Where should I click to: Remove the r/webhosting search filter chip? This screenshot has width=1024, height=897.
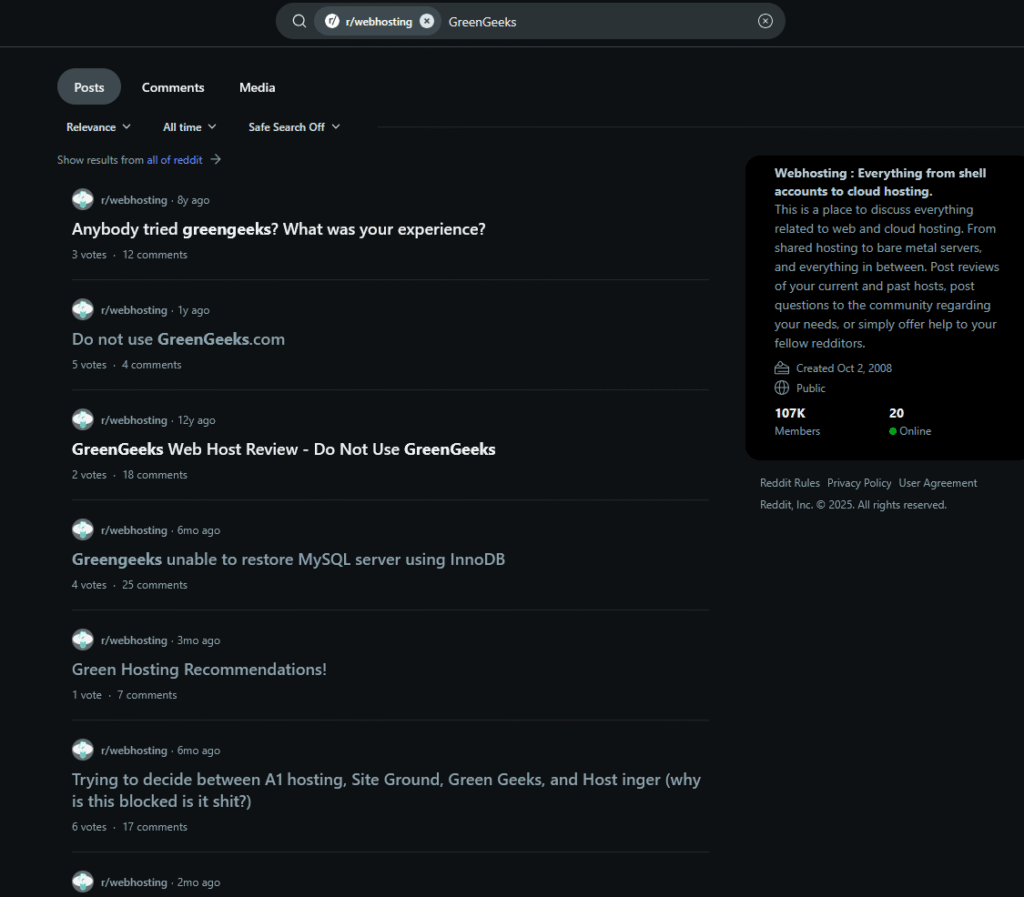(x=427, y=21)
